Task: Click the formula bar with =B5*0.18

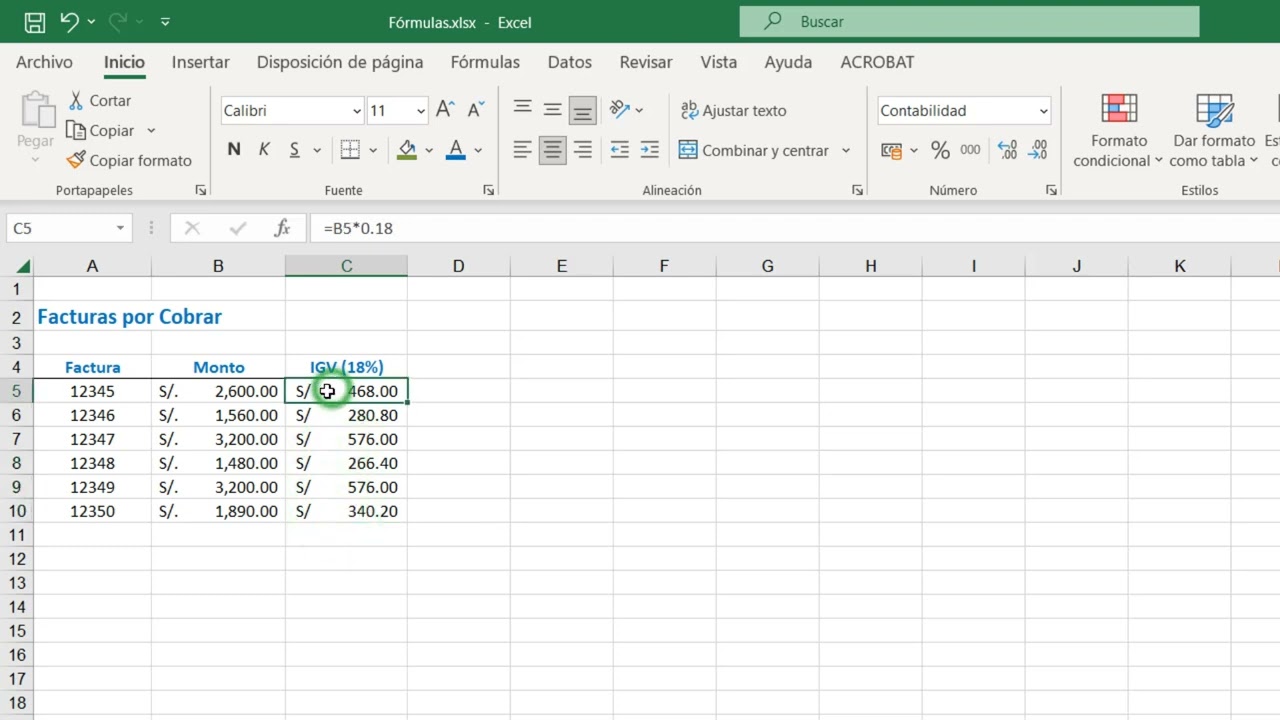Action: click(x=795, y=228)
